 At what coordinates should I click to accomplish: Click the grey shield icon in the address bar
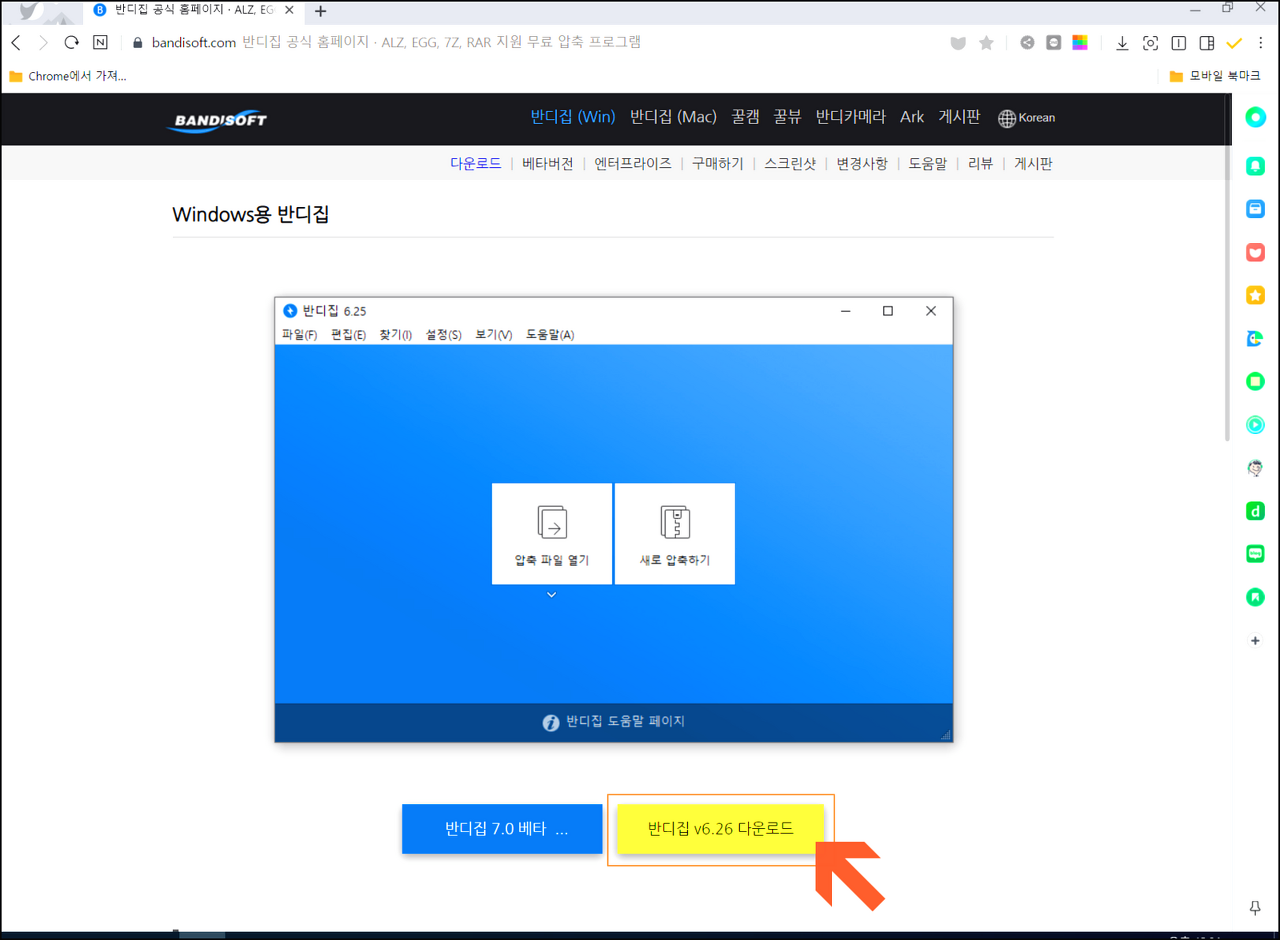(958, 43)
